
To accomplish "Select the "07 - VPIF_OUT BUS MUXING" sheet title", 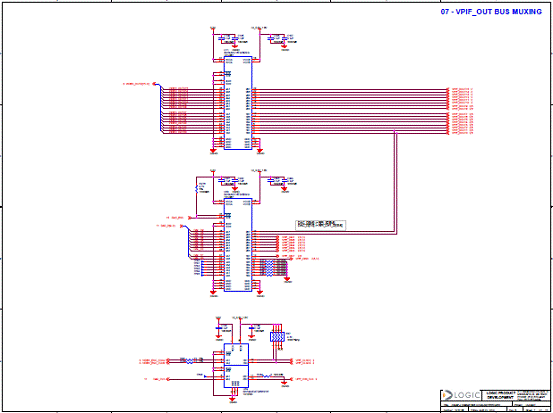I will pyautogui.click(x=491, y=12).
